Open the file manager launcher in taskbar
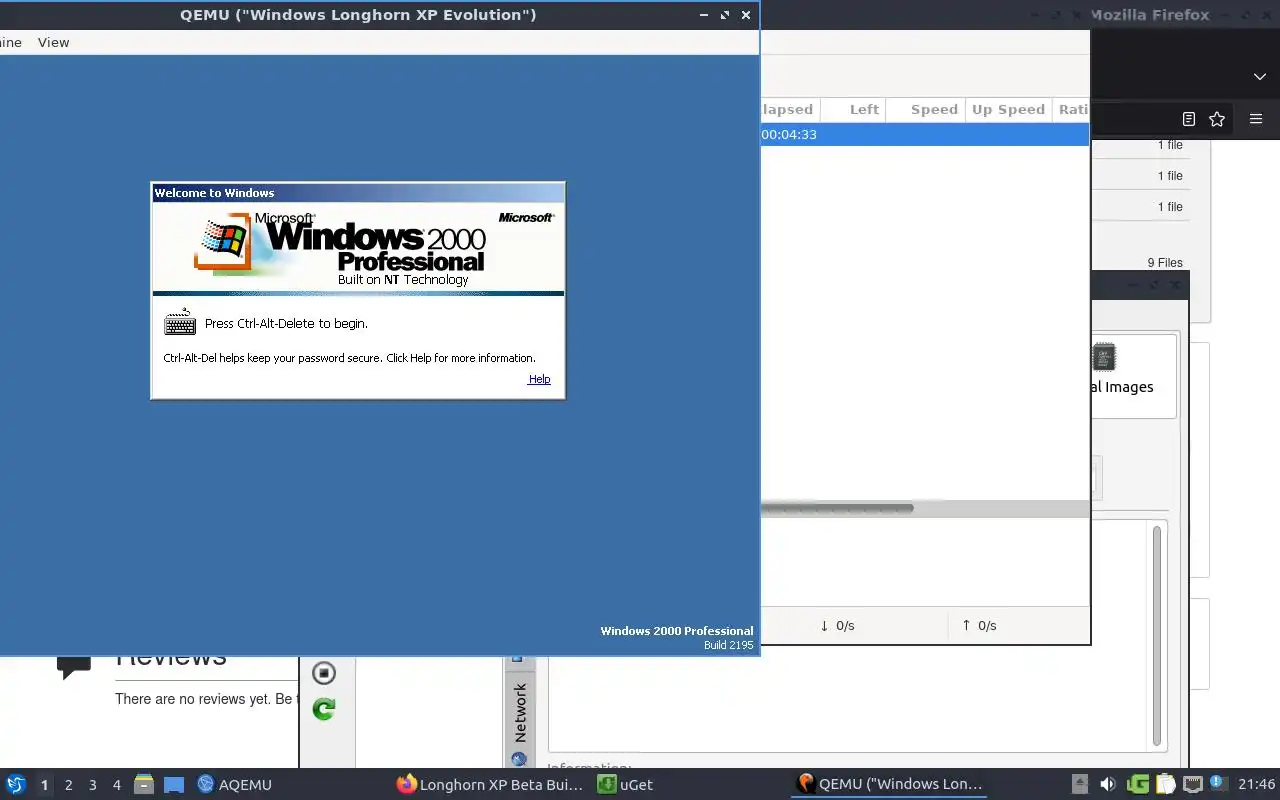The height and width of the screenshot is (800, 1280). coord(144,784)
